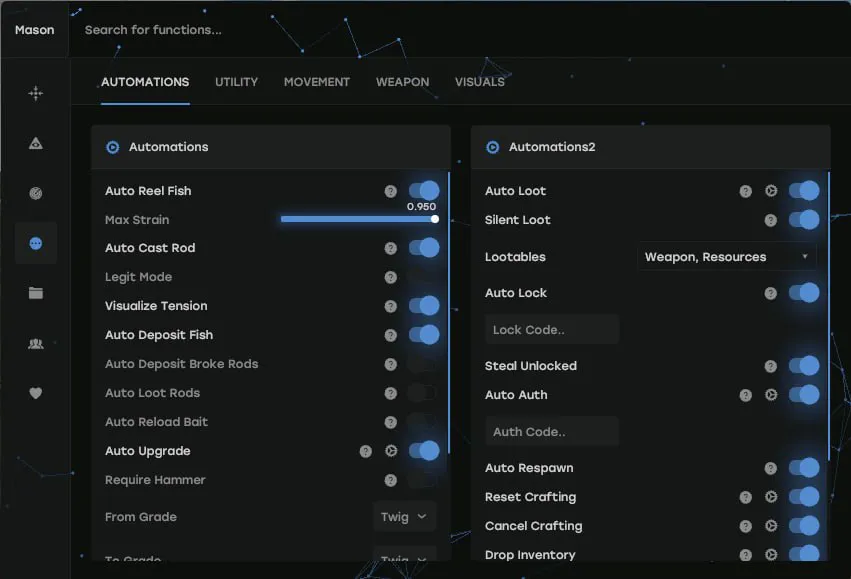Disable Steal Unlocked toggle
Image resolution: width=851 pixels, height=579 pixels.
(x=804, y=366)
